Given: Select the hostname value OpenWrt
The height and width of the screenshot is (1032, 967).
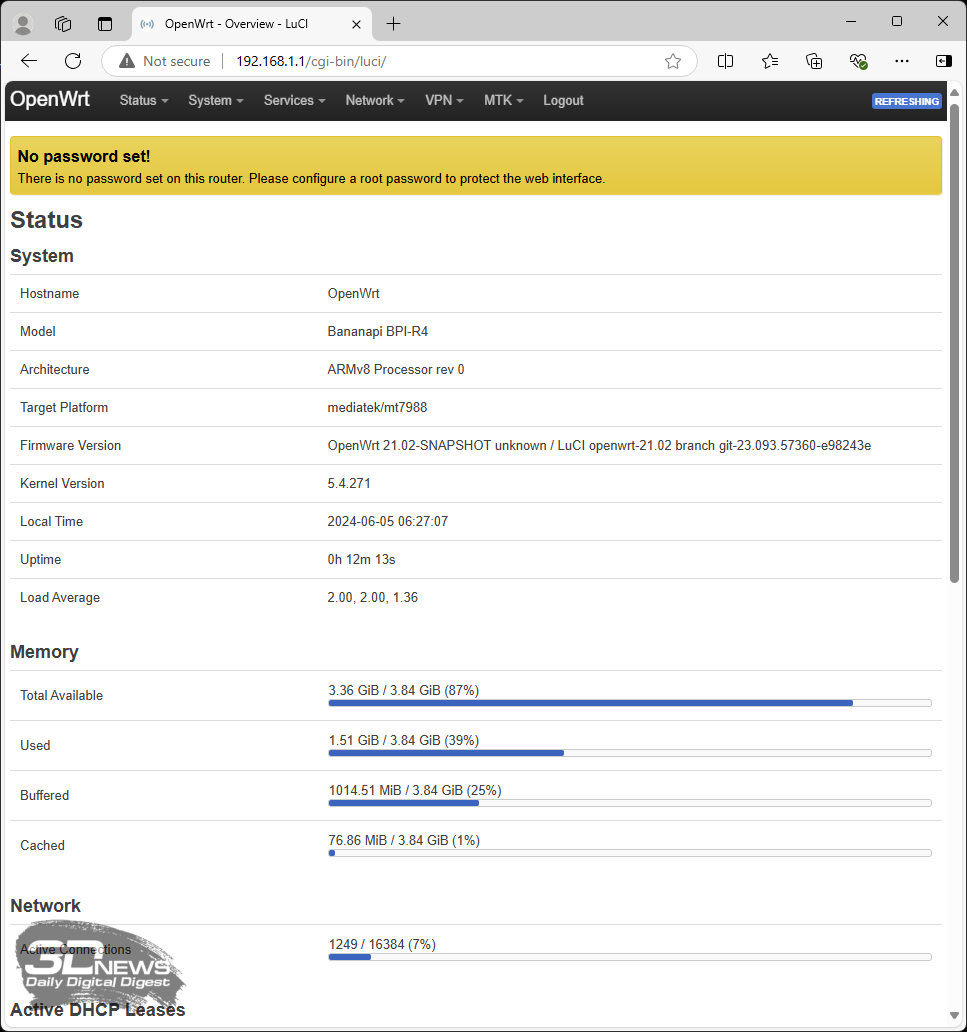Looking at the screenshot, I should (353, 294).
